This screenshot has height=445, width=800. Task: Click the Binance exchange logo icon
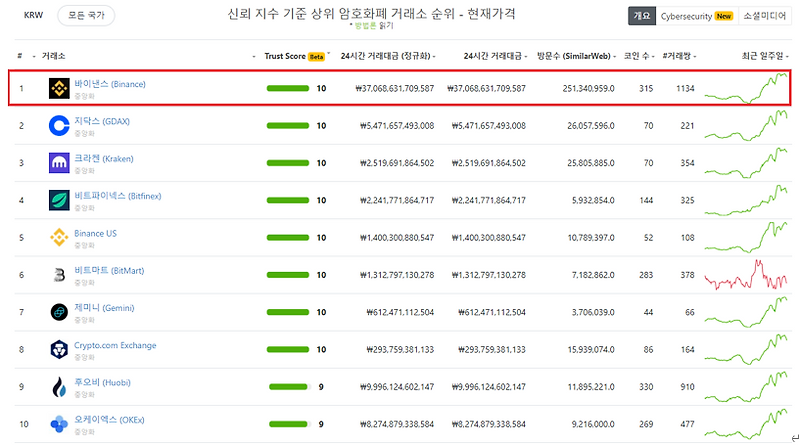(x=59, y=88)
